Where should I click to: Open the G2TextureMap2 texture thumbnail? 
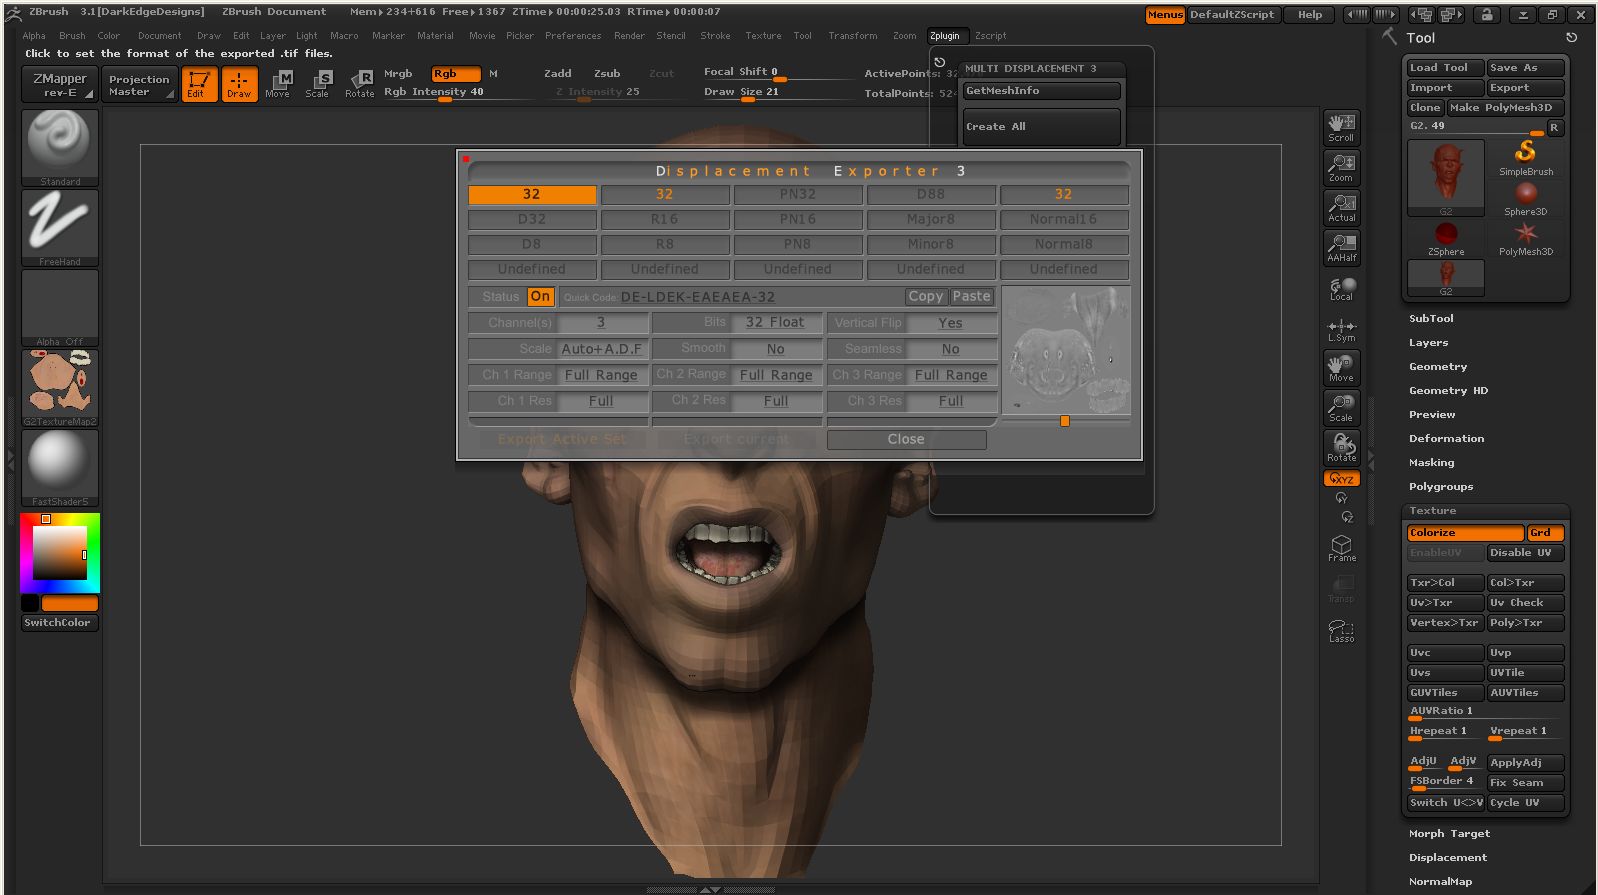60,388
